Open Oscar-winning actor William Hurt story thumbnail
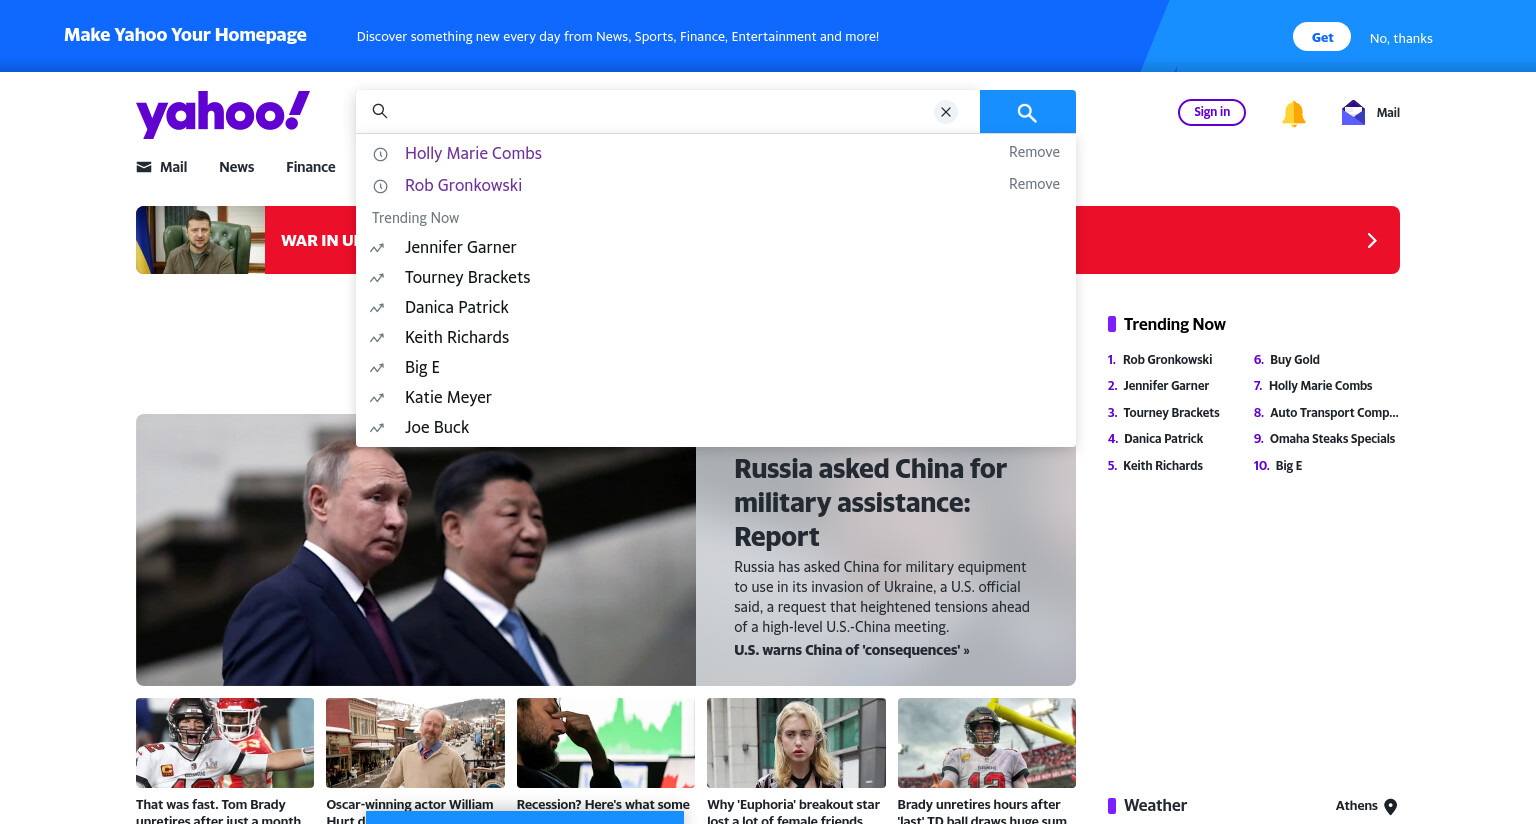The image size is (1536, 824). click(415, 743)
